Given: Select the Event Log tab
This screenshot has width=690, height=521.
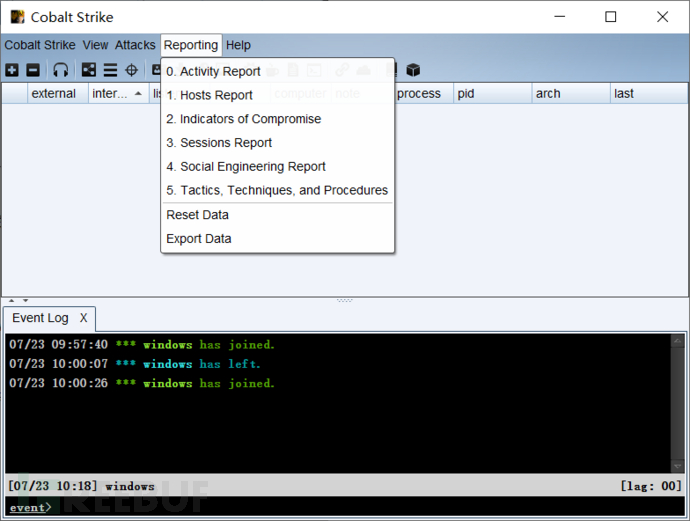Looking at the screenshot, I should point(40,318).
